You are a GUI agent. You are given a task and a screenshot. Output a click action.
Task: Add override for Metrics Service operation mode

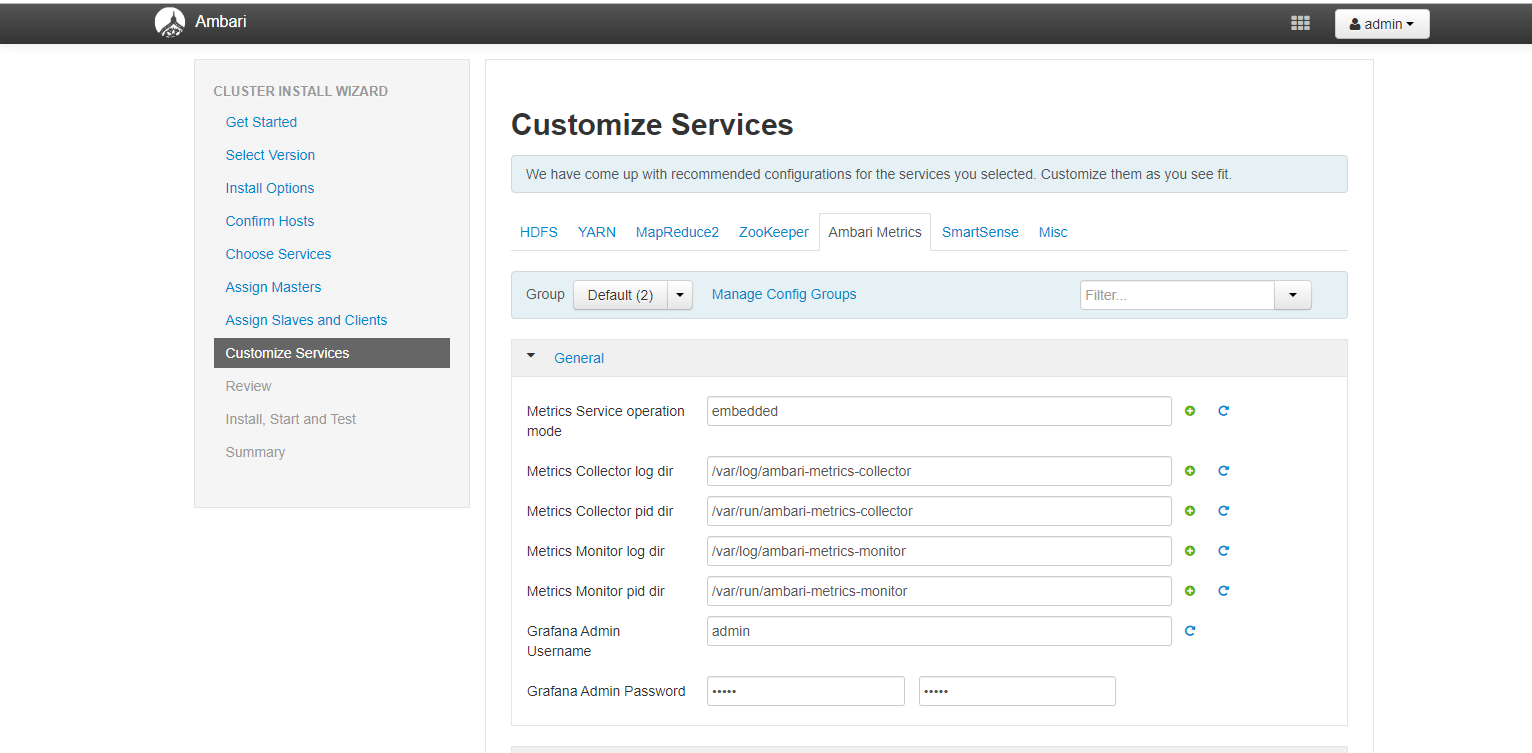click(x=1190, y=411)
